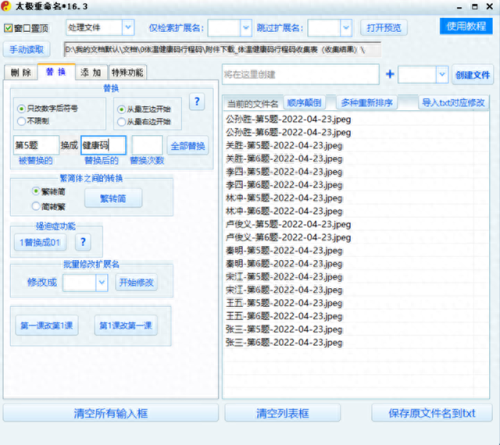Click 手动读取 button
This screenshot has width=500, height=445.
point(27,49)
